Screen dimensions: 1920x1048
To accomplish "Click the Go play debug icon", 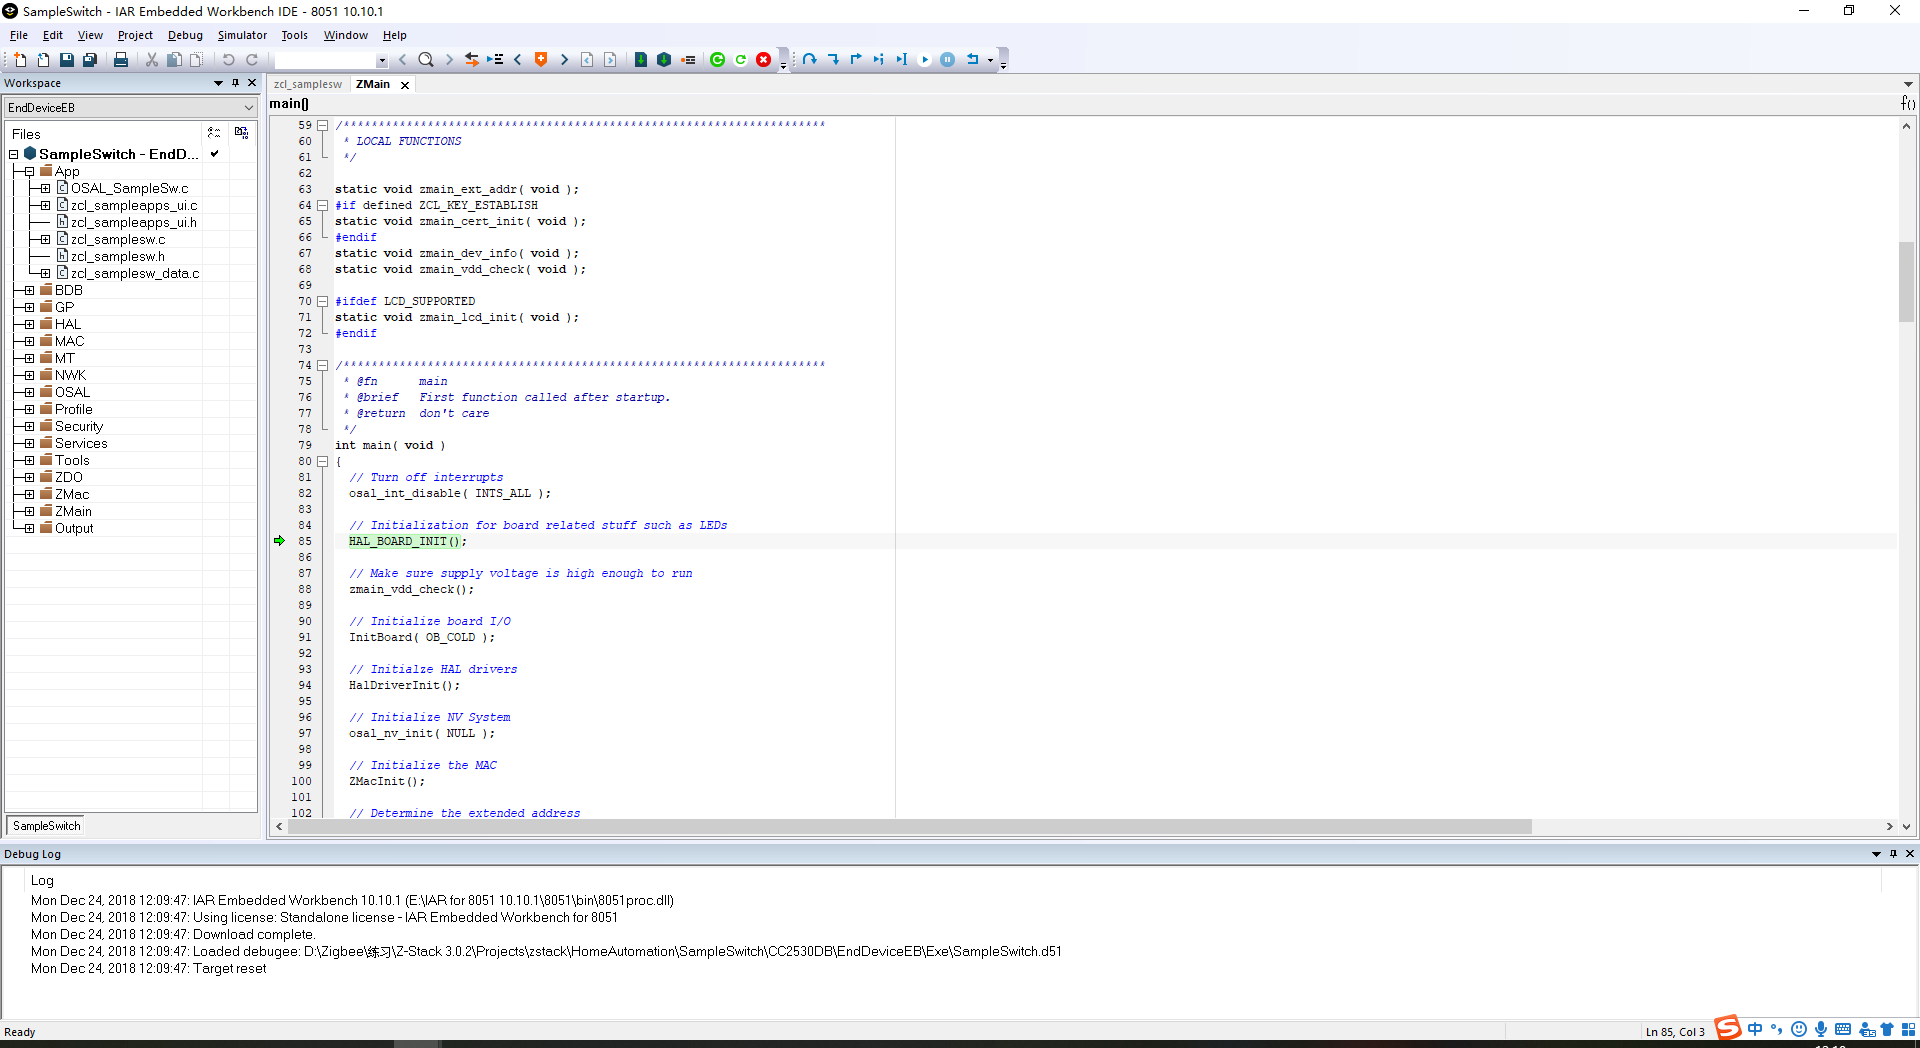I will point(924,60).
